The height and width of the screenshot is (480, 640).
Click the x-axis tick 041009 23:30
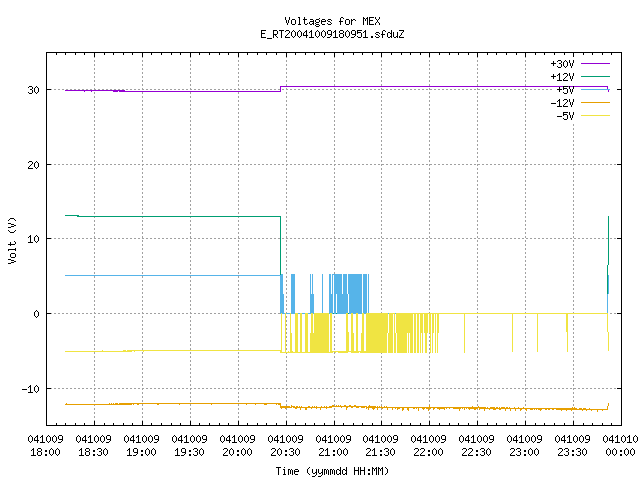click(x=572, y=446)
